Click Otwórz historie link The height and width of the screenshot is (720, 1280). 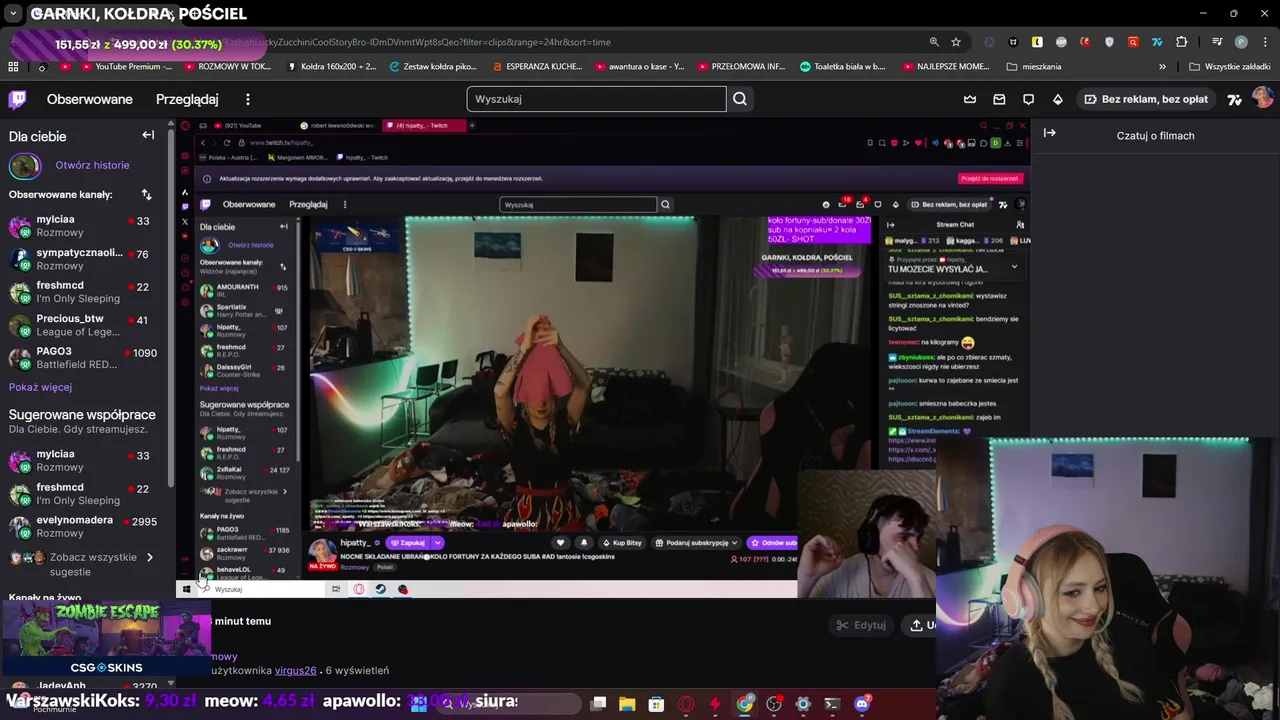tap(92, 165)
